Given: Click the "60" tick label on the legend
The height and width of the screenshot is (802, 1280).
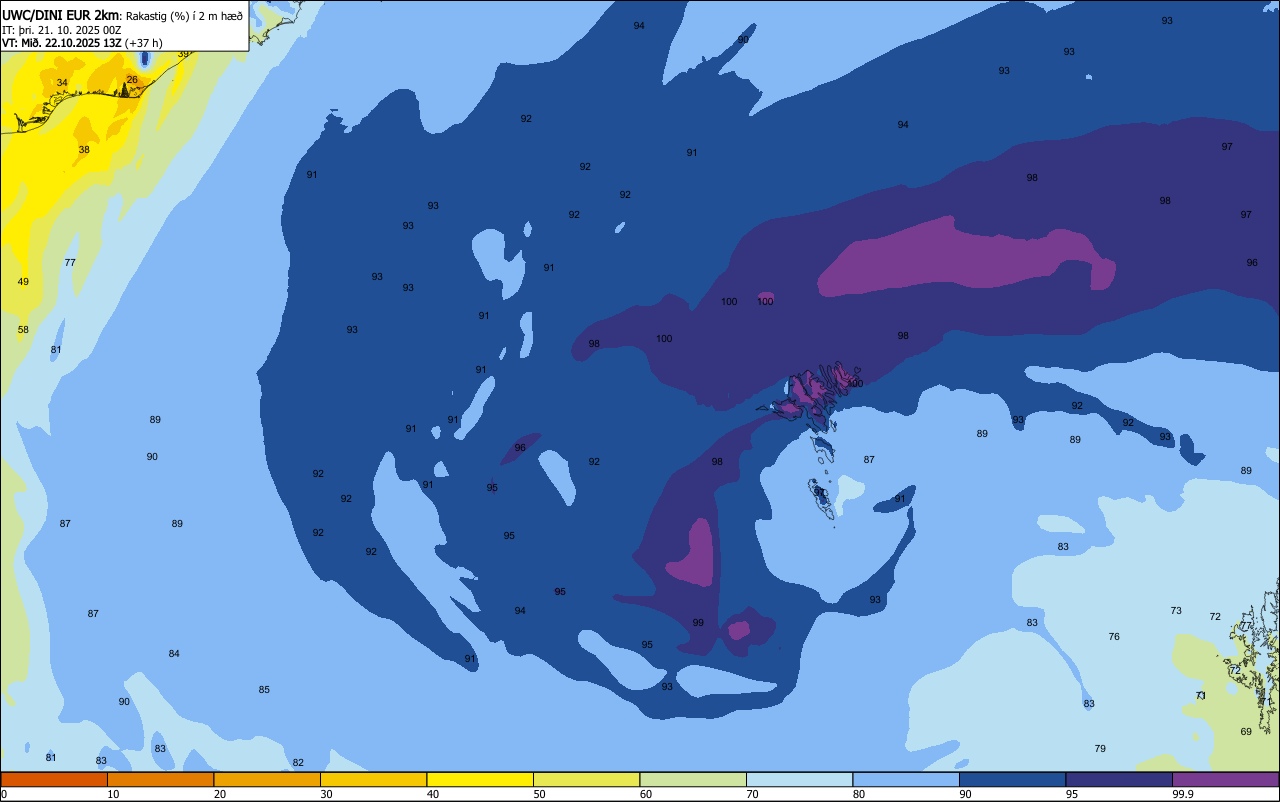Looking at the screenshot, I should [646, 794].
